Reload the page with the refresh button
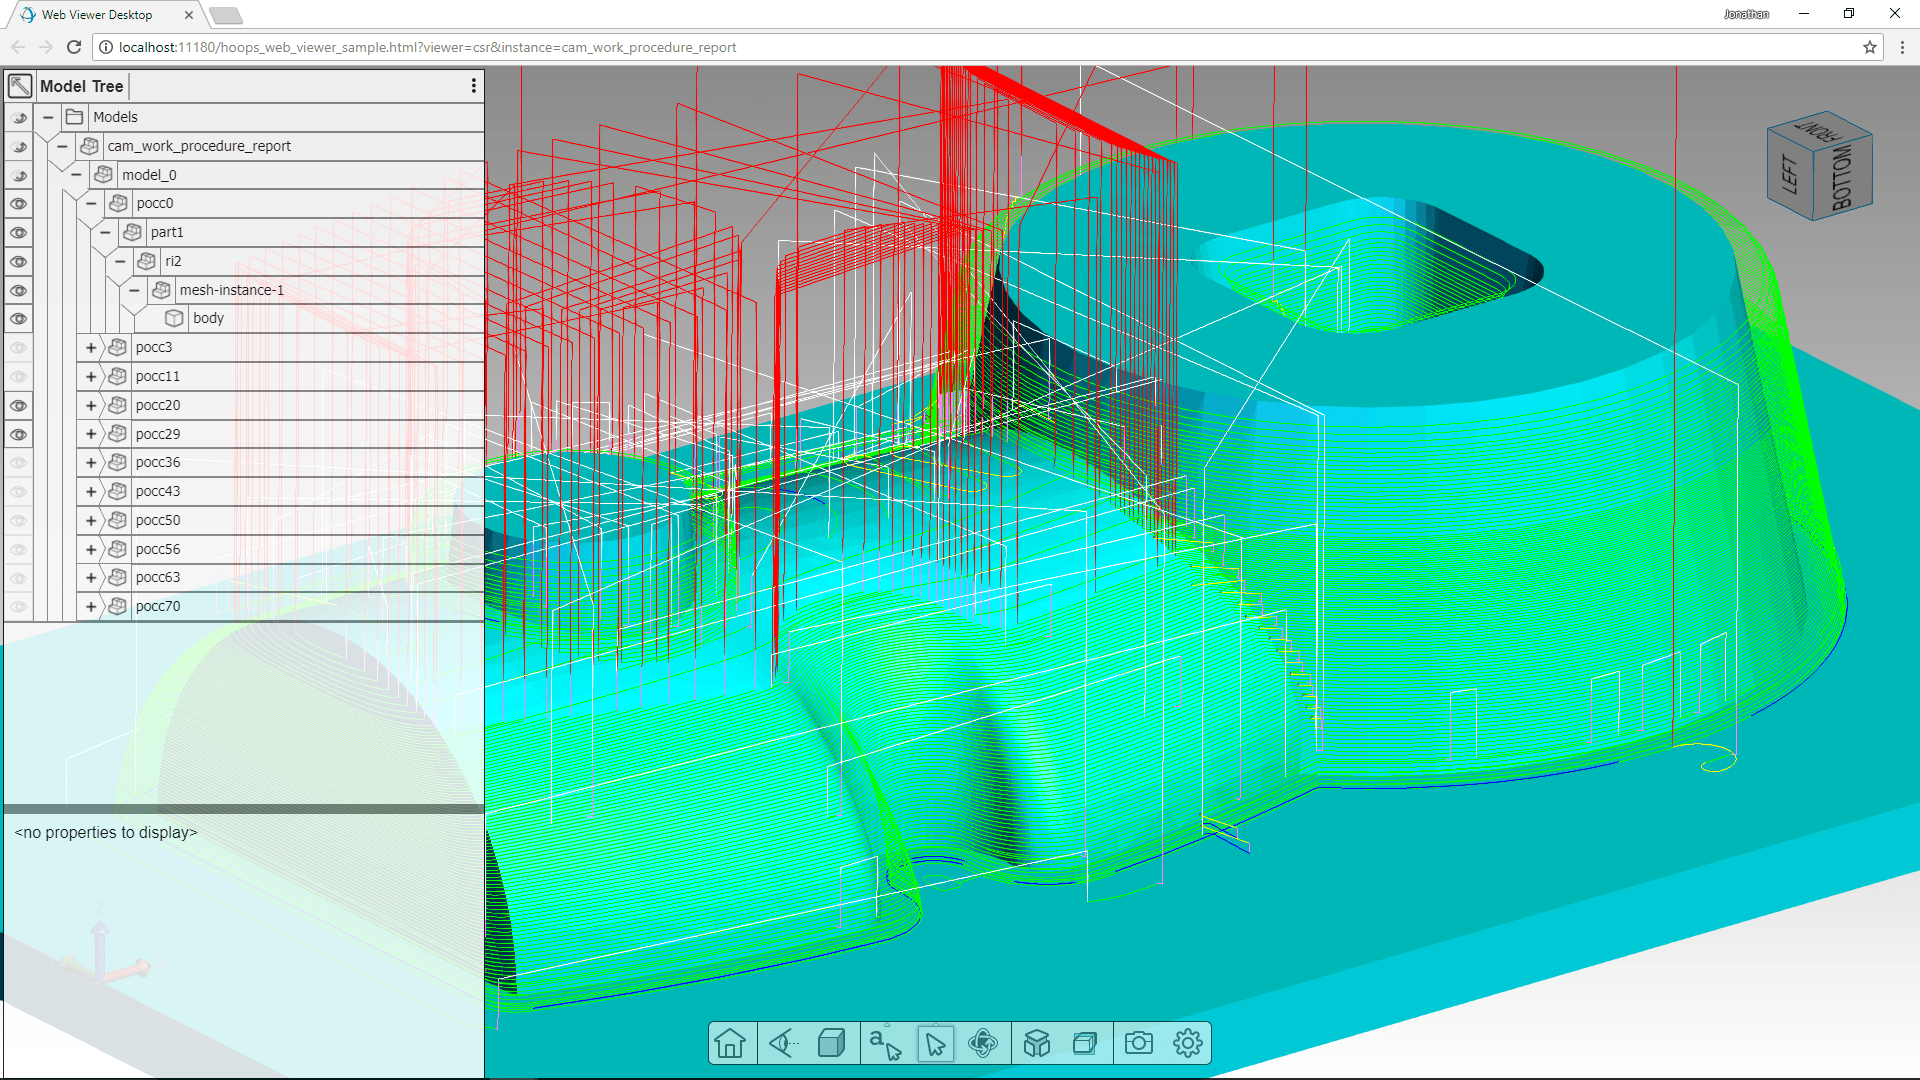Screen dimensions: 1920x1080 point(74,47)
